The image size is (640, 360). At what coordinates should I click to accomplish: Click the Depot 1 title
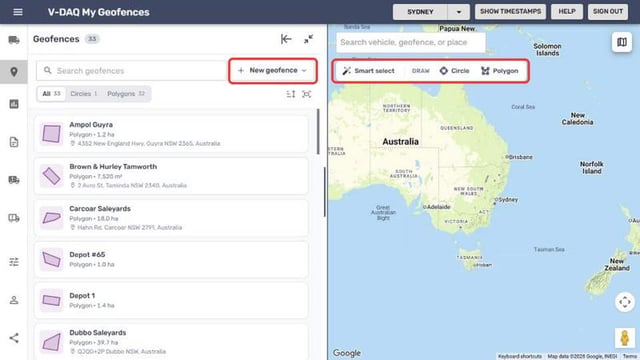click(82, 296)
